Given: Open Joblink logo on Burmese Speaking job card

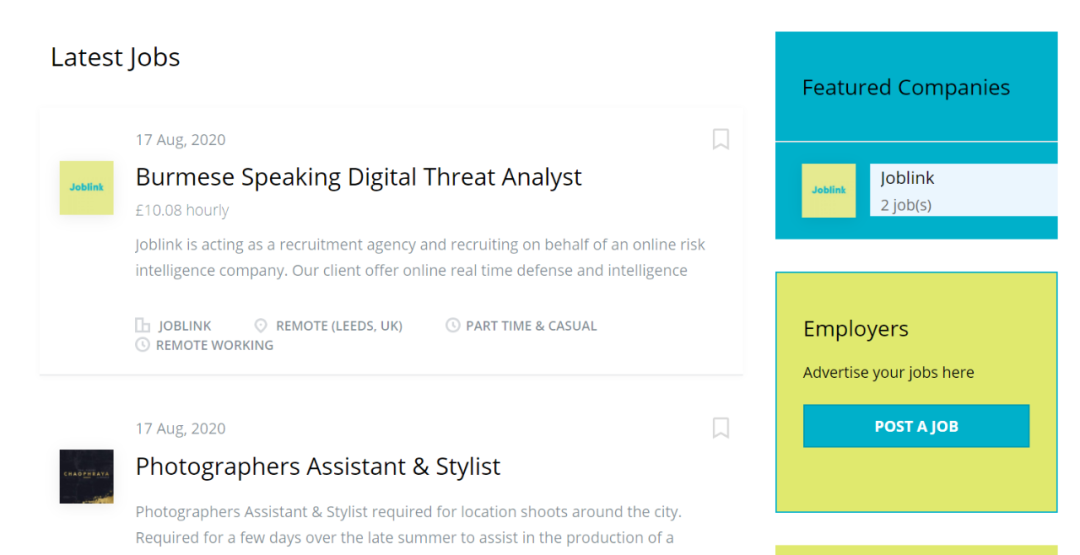Looking at the screenshot, I should click(86, 187).
